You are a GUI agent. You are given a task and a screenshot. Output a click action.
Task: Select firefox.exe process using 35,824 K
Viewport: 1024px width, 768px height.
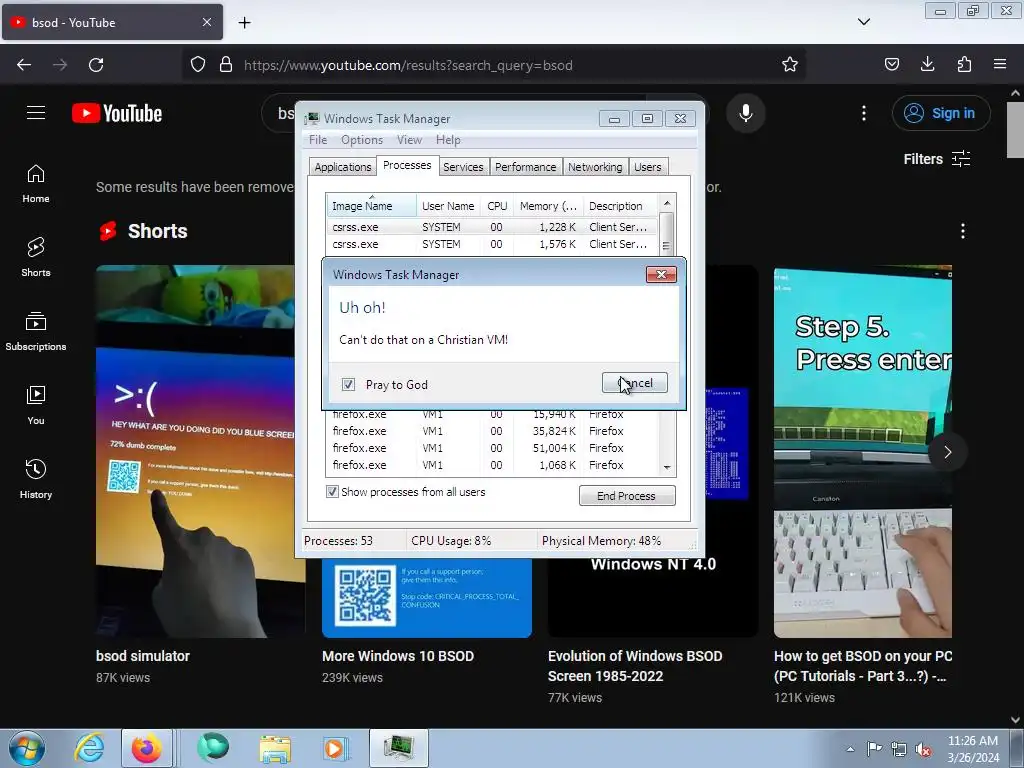pos(492,431)
